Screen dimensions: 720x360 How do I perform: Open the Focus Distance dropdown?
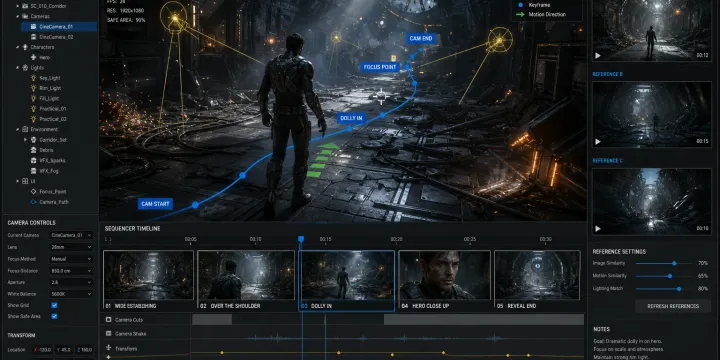coord(71,271)
